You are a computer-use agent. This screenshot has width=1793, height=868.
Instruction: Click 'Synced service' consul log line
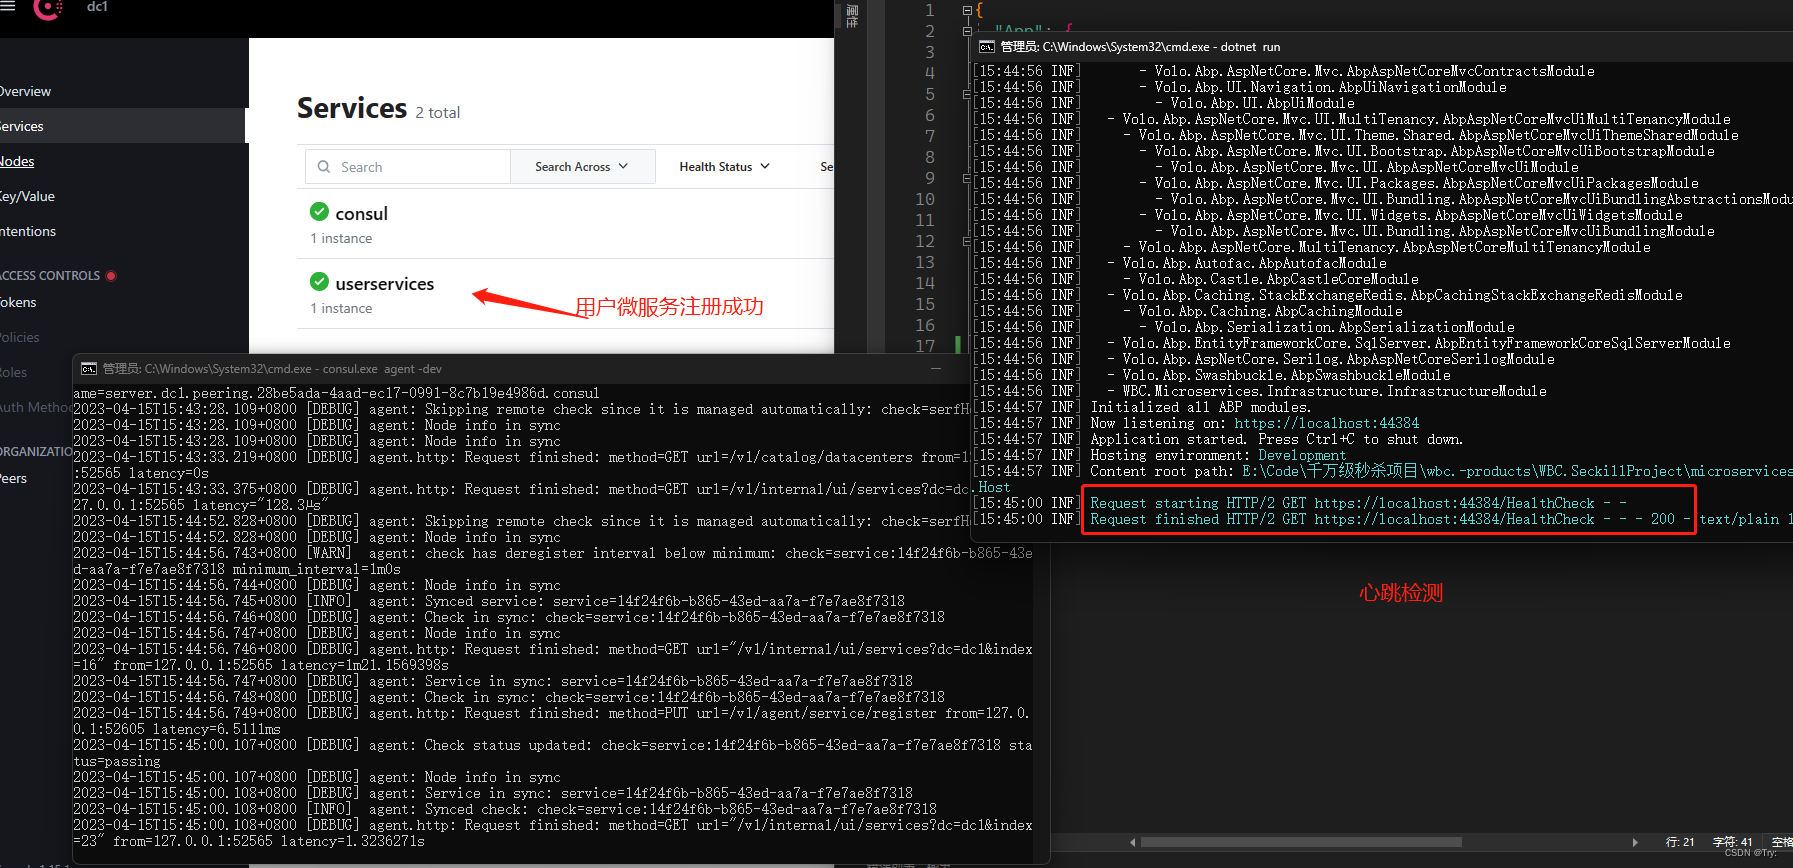pos(489,601)
